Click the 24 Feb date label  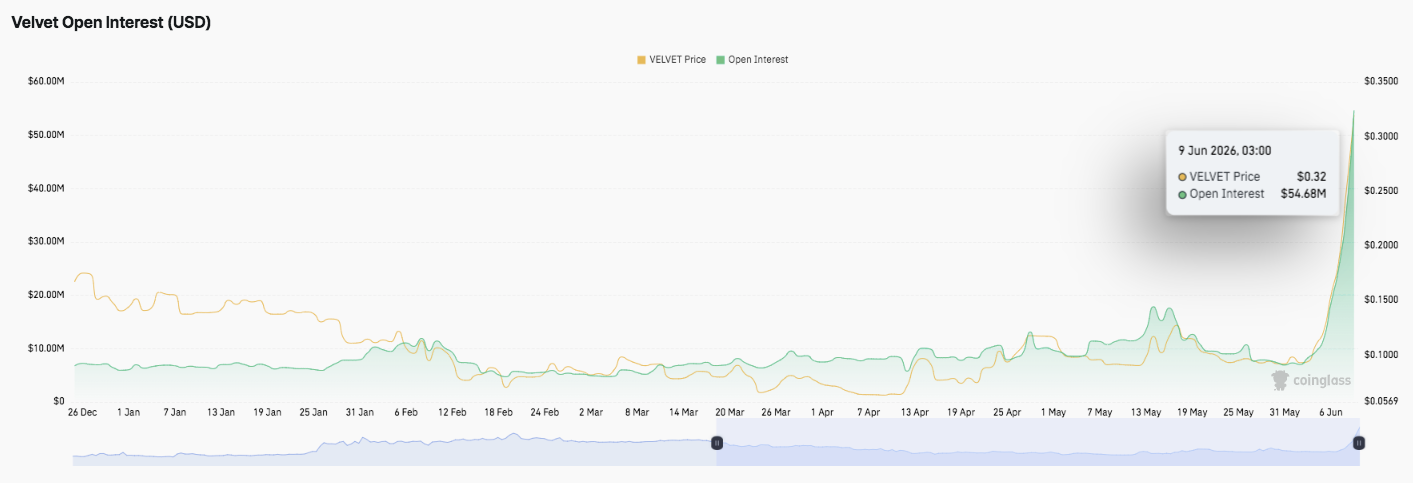click(x=545, y=412)
